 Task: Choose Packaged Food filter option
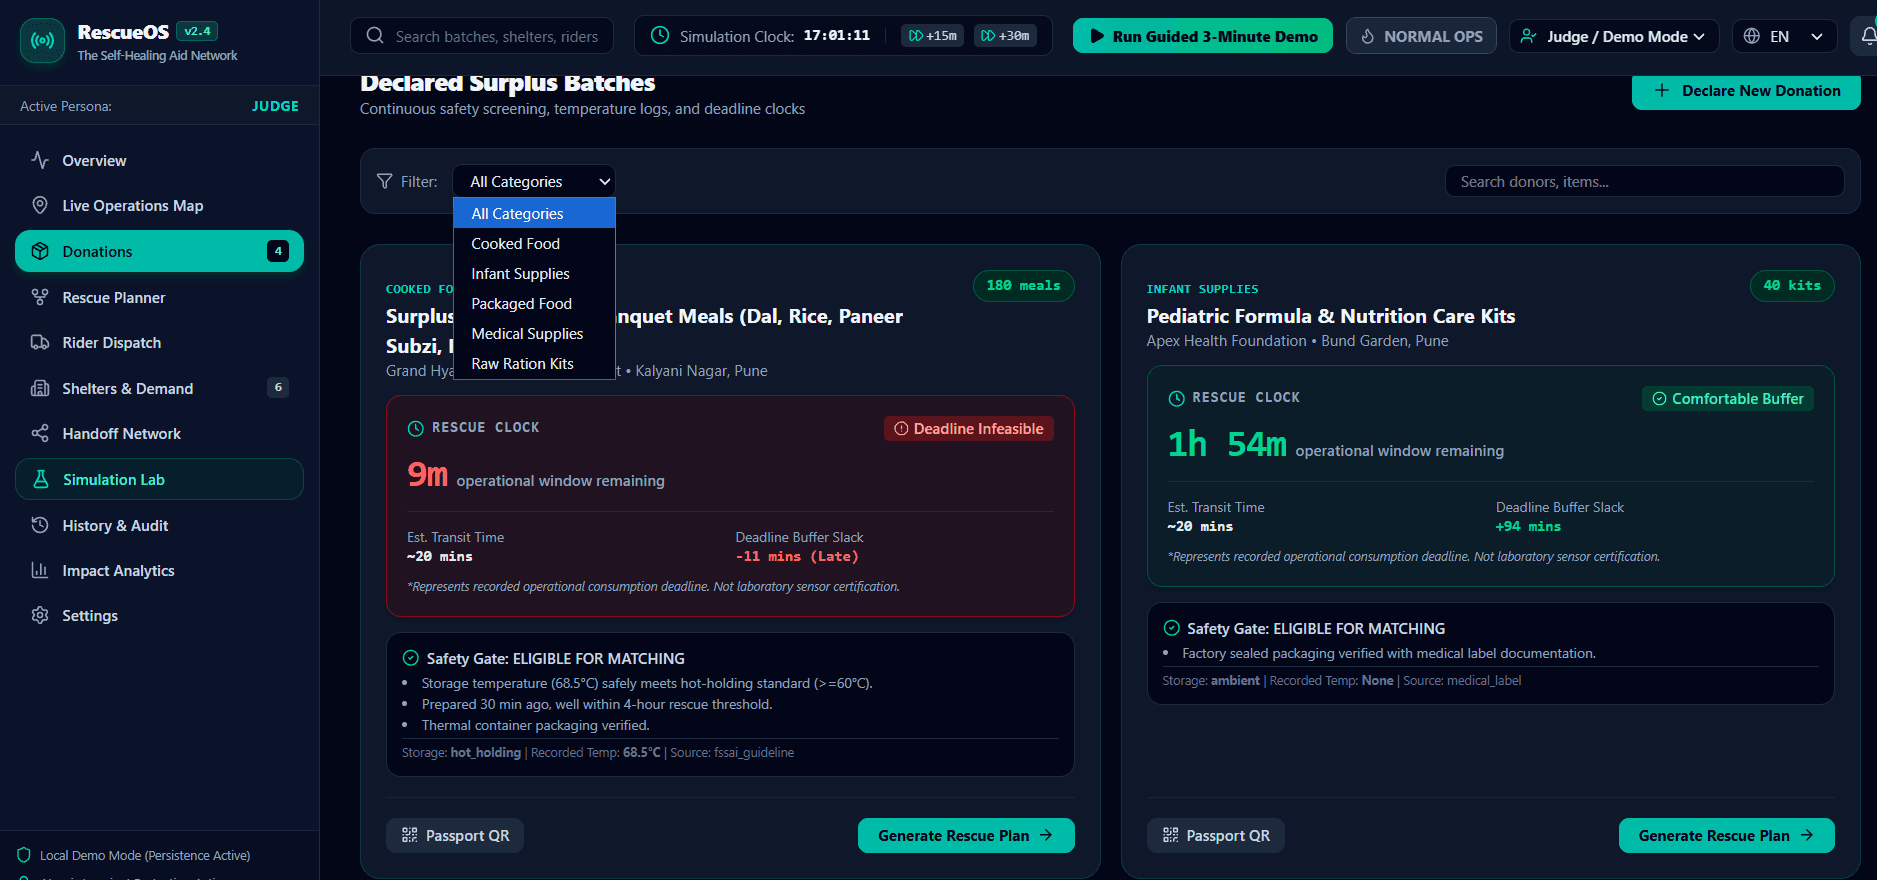534,303
